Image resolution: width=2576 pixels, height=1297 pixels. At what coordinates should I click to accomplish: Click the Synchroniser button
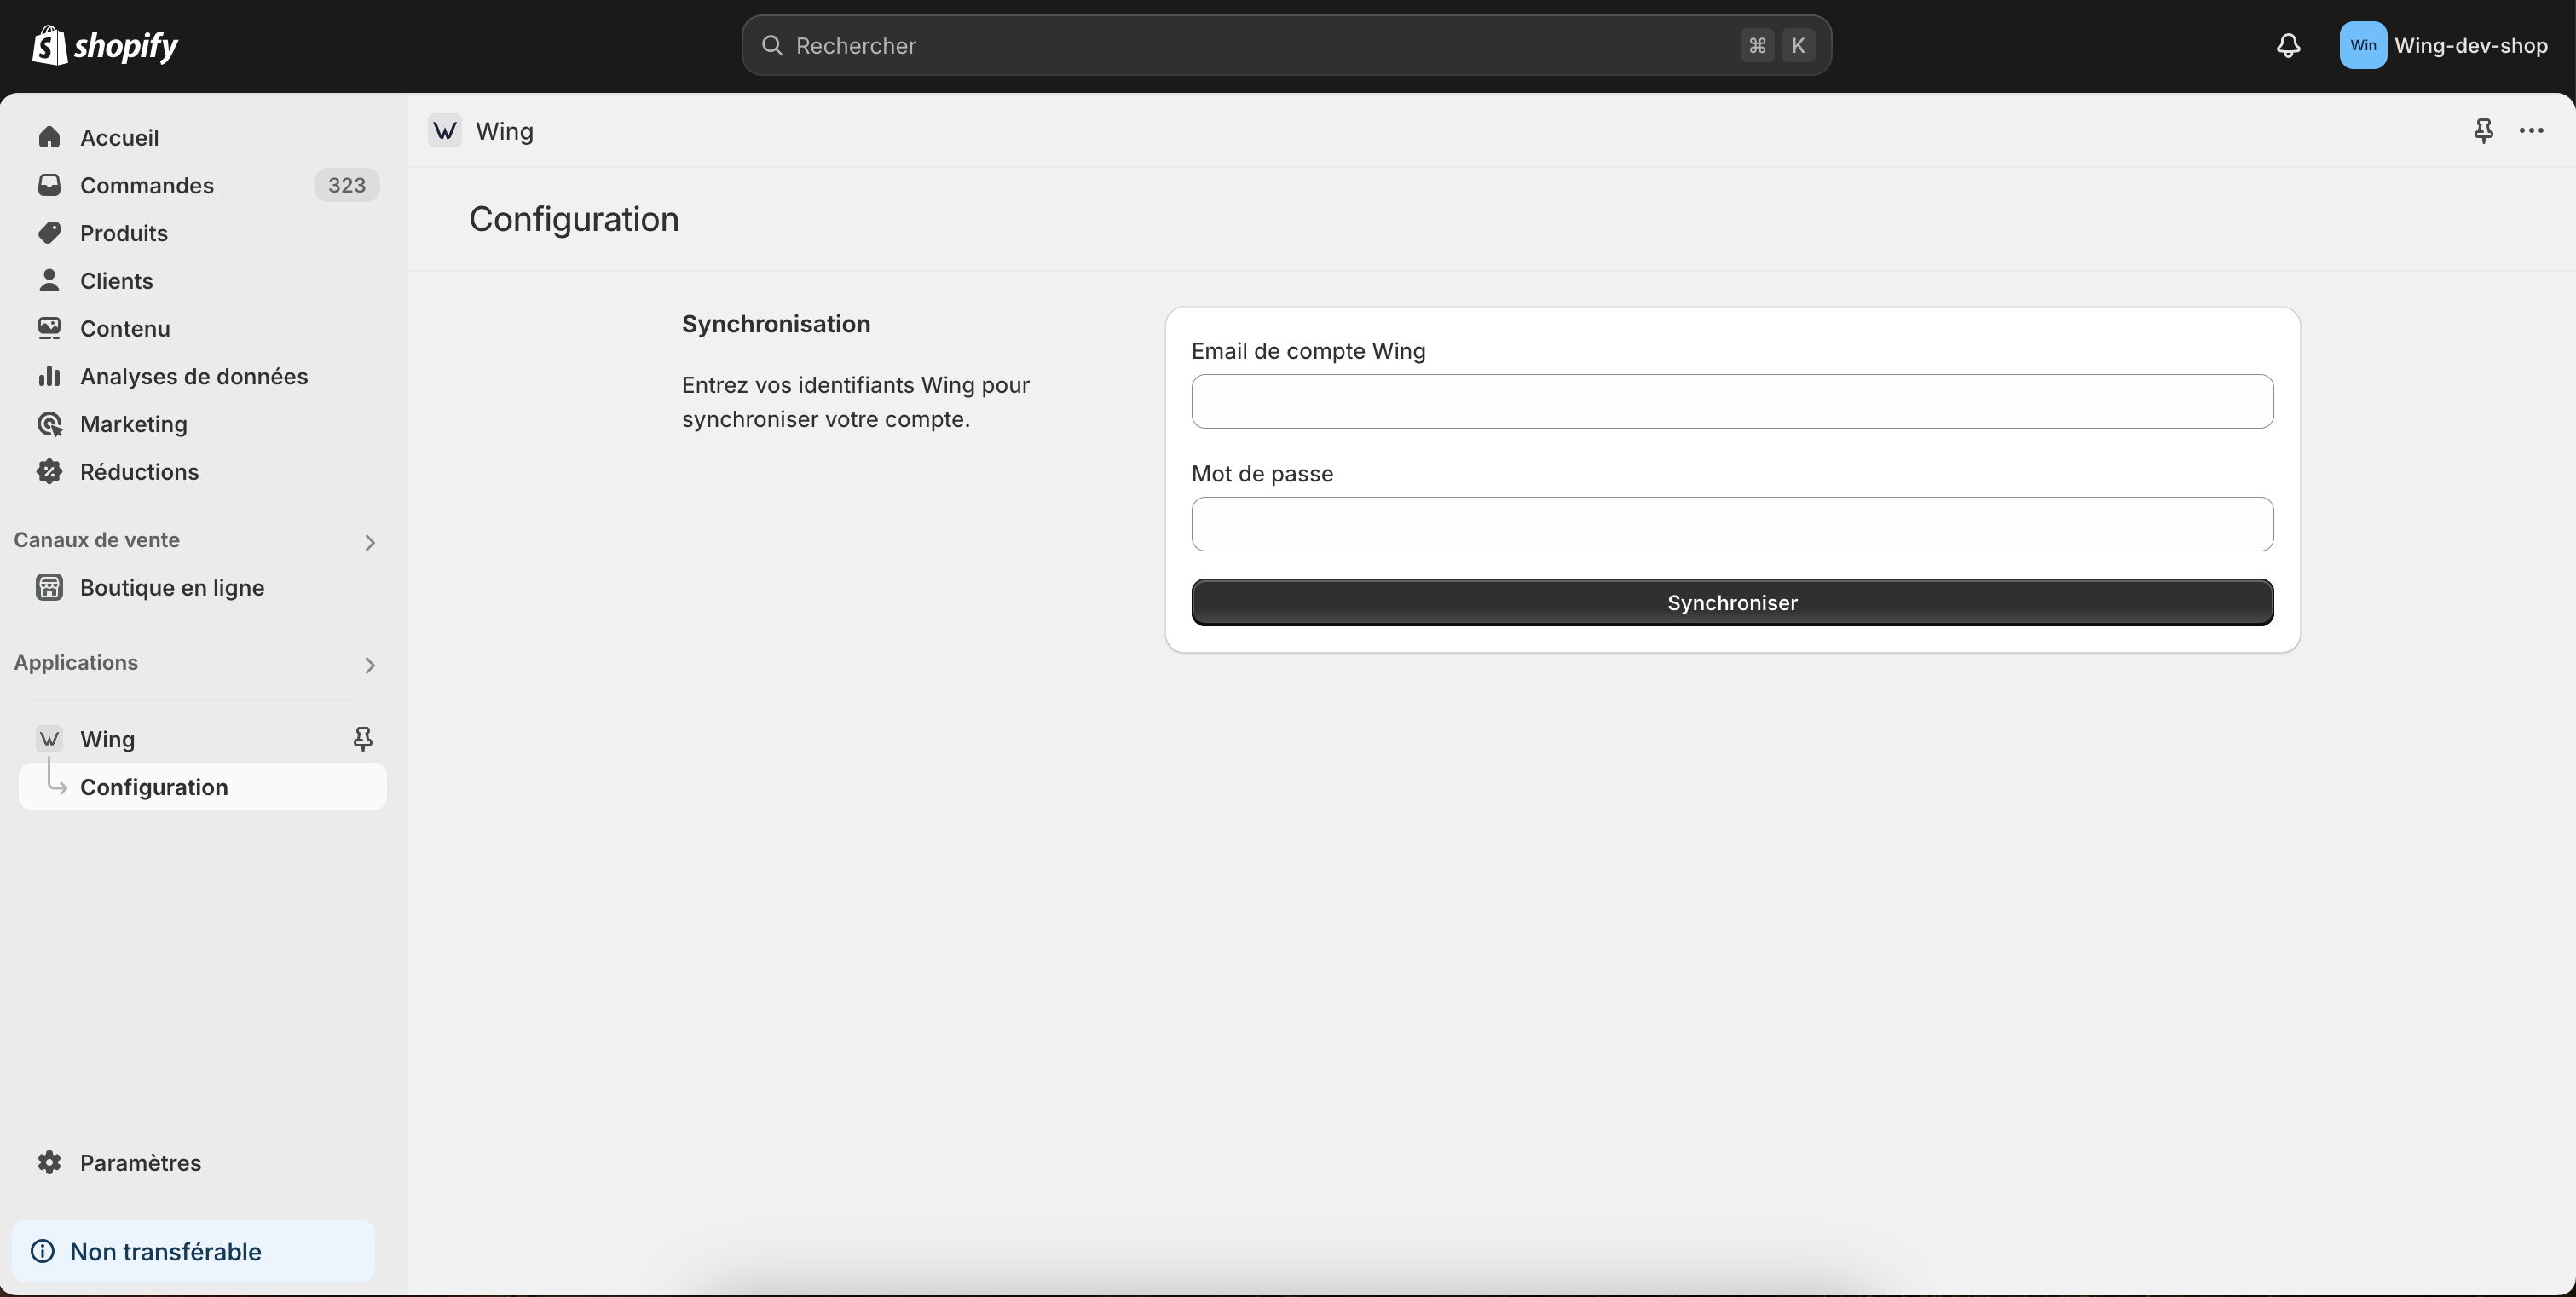pyautogui.click(x=1732, y=602)
